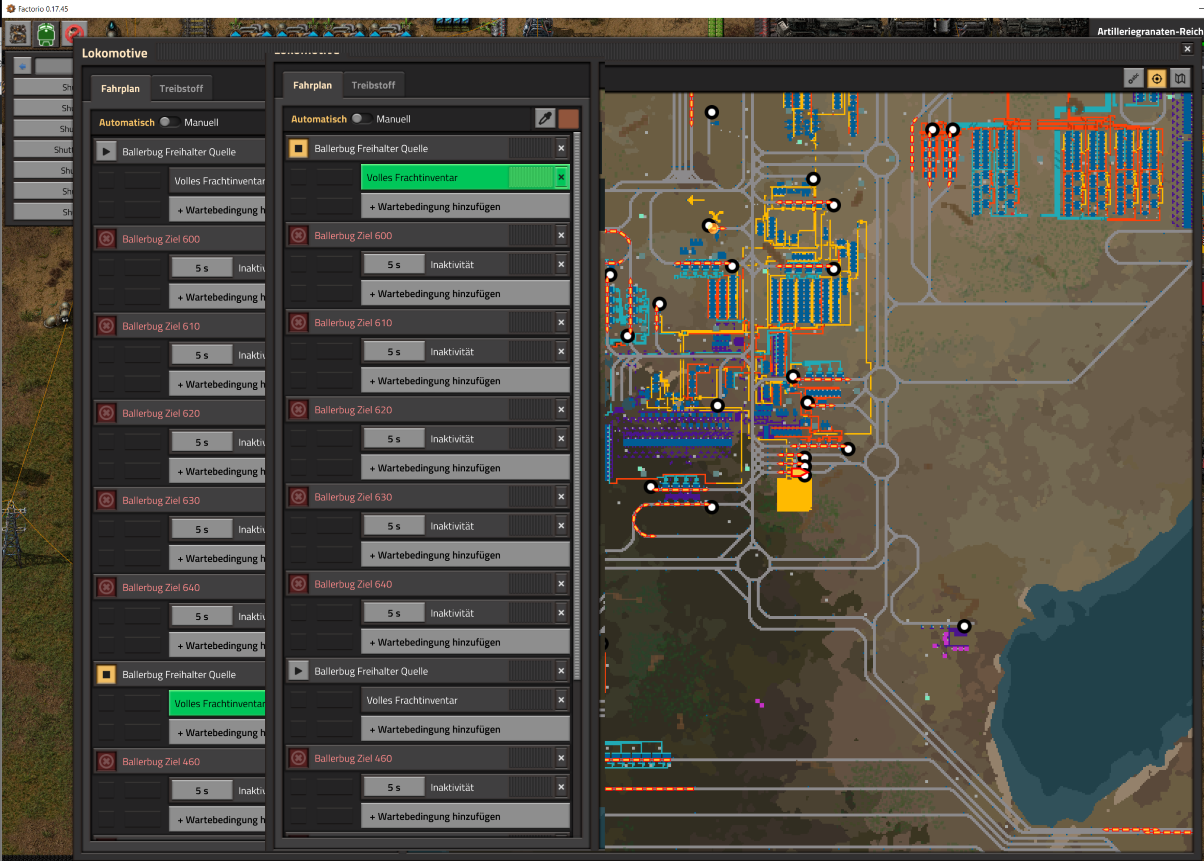Image resolution: width=1204 pixels, height=861 pixels.
Task: Open the full map via the map icon
Action: coord(1181,78)
